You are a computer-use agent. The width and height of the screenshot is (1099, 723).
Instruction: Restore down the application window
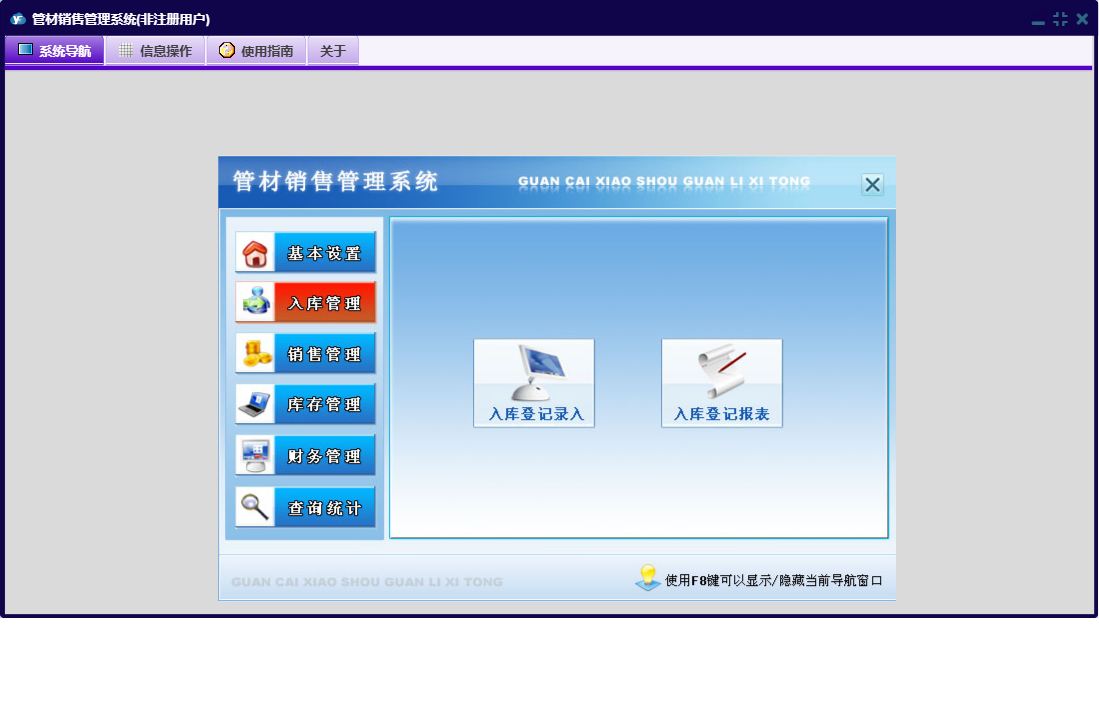tap(1060, 19)
